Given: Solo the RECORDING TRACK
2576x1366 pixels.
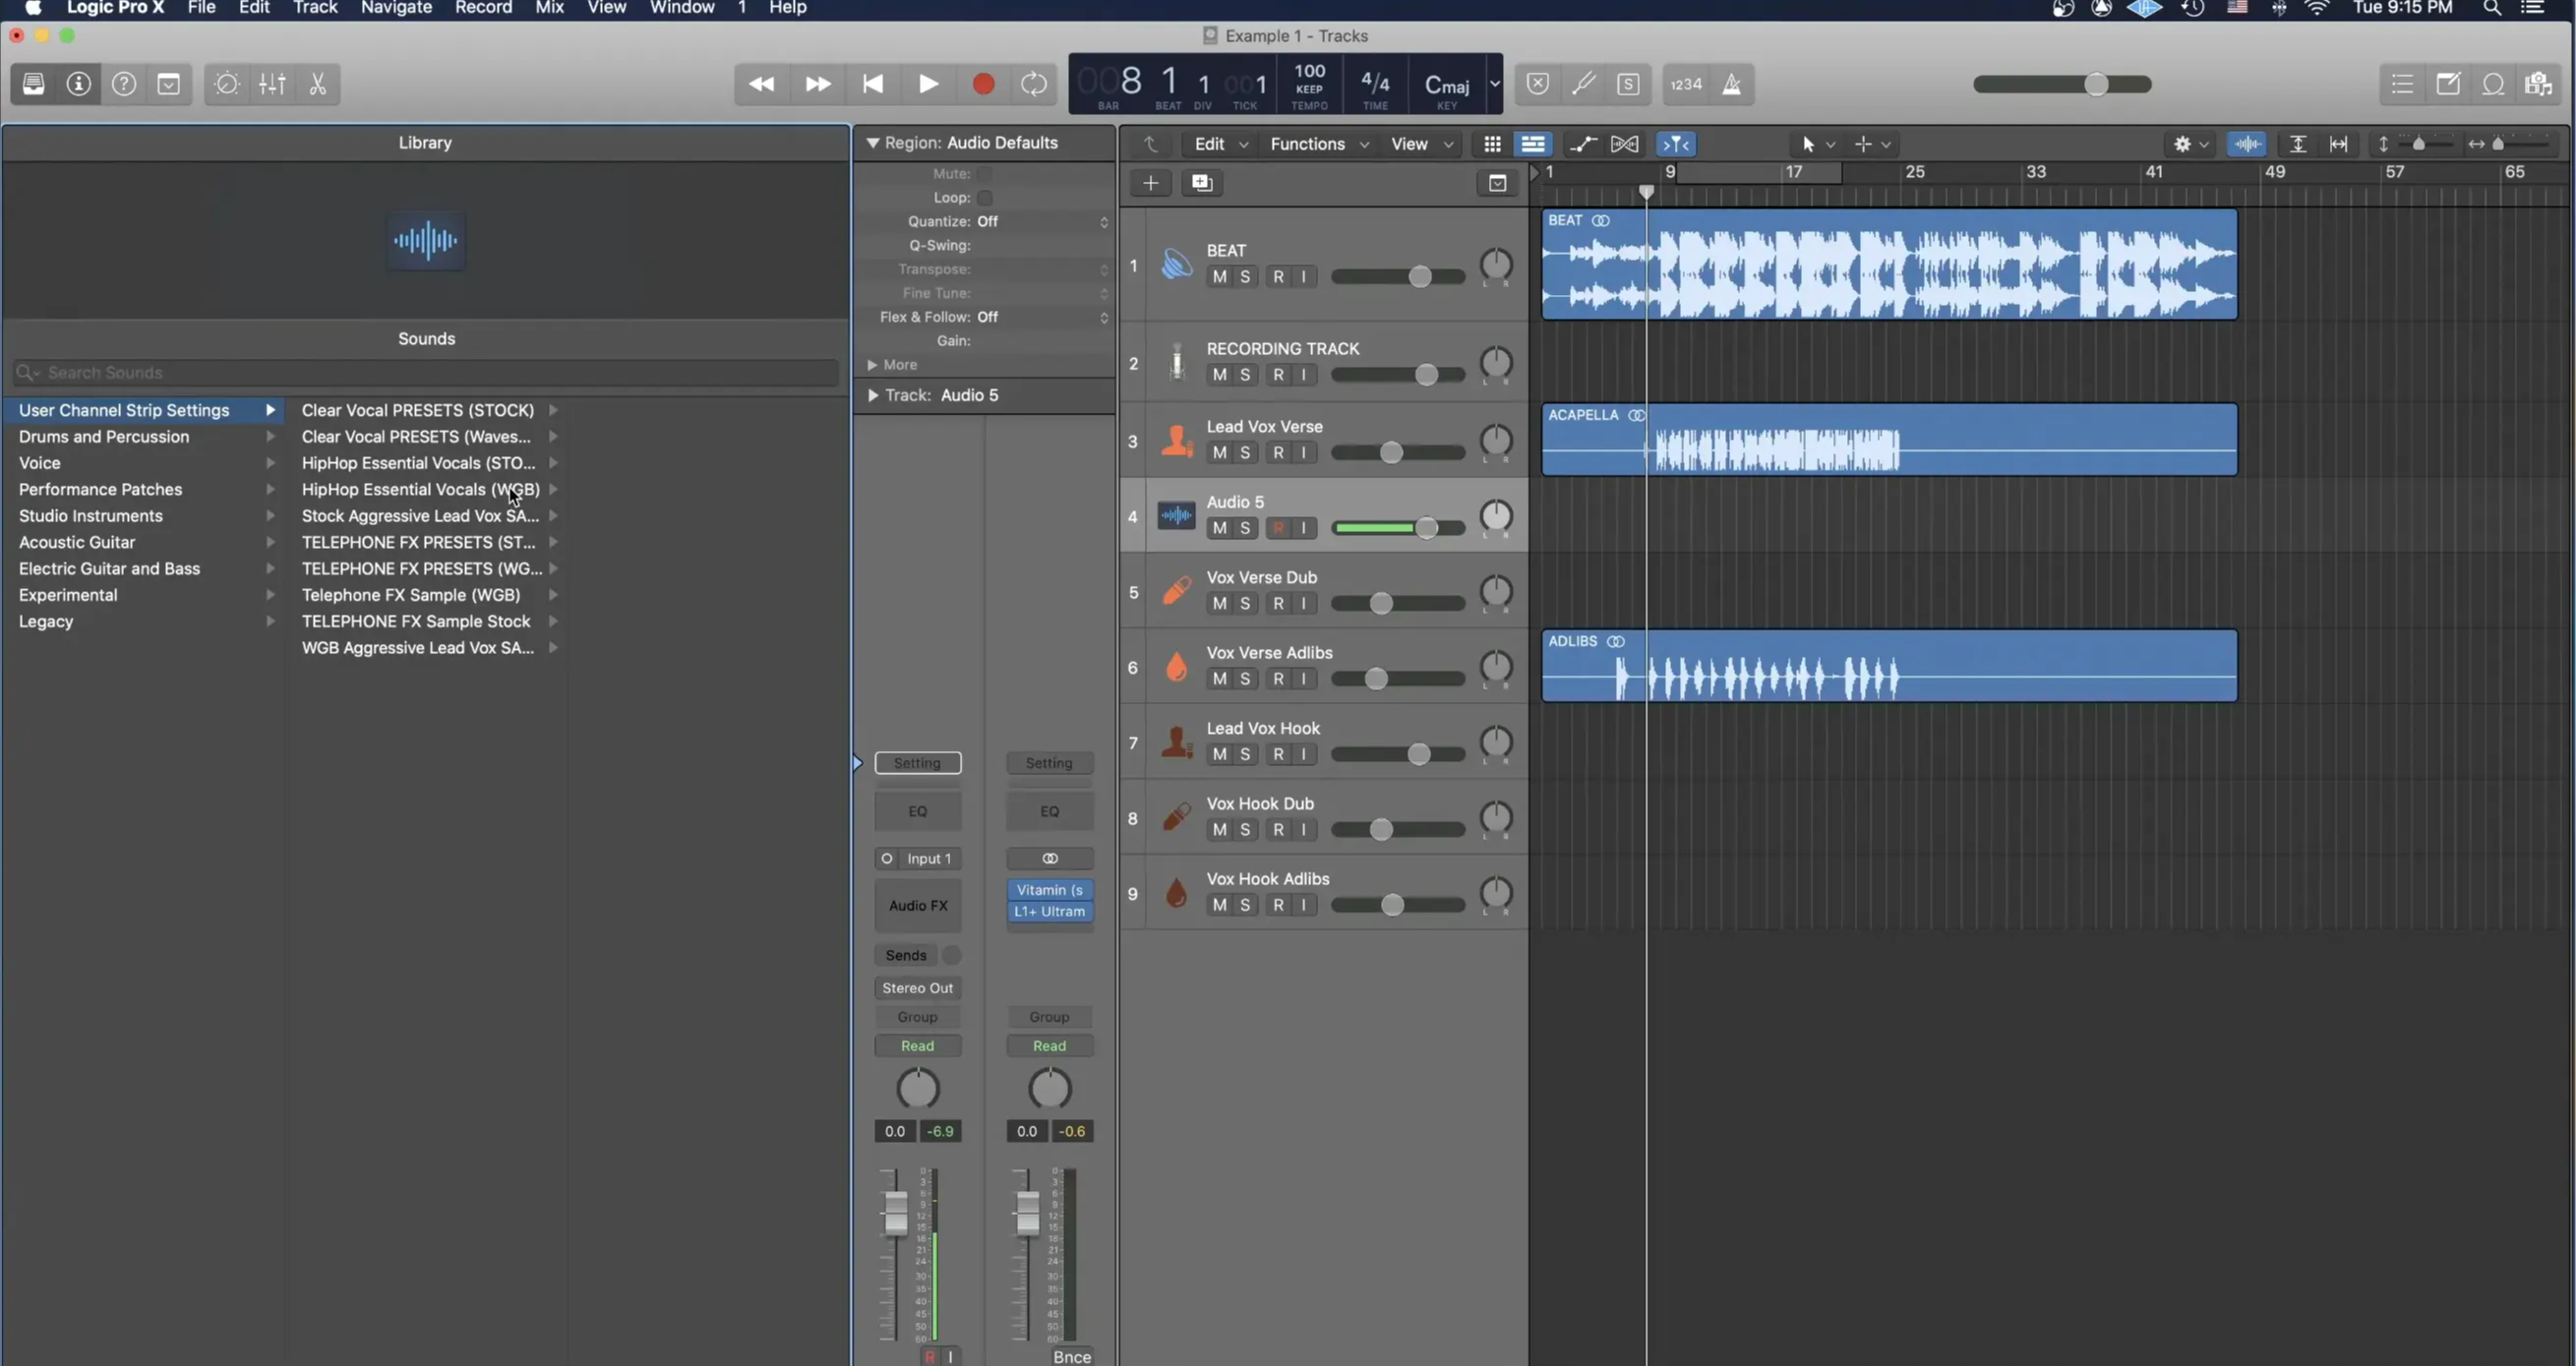Looking at the screenshot, I should 1245,375.
